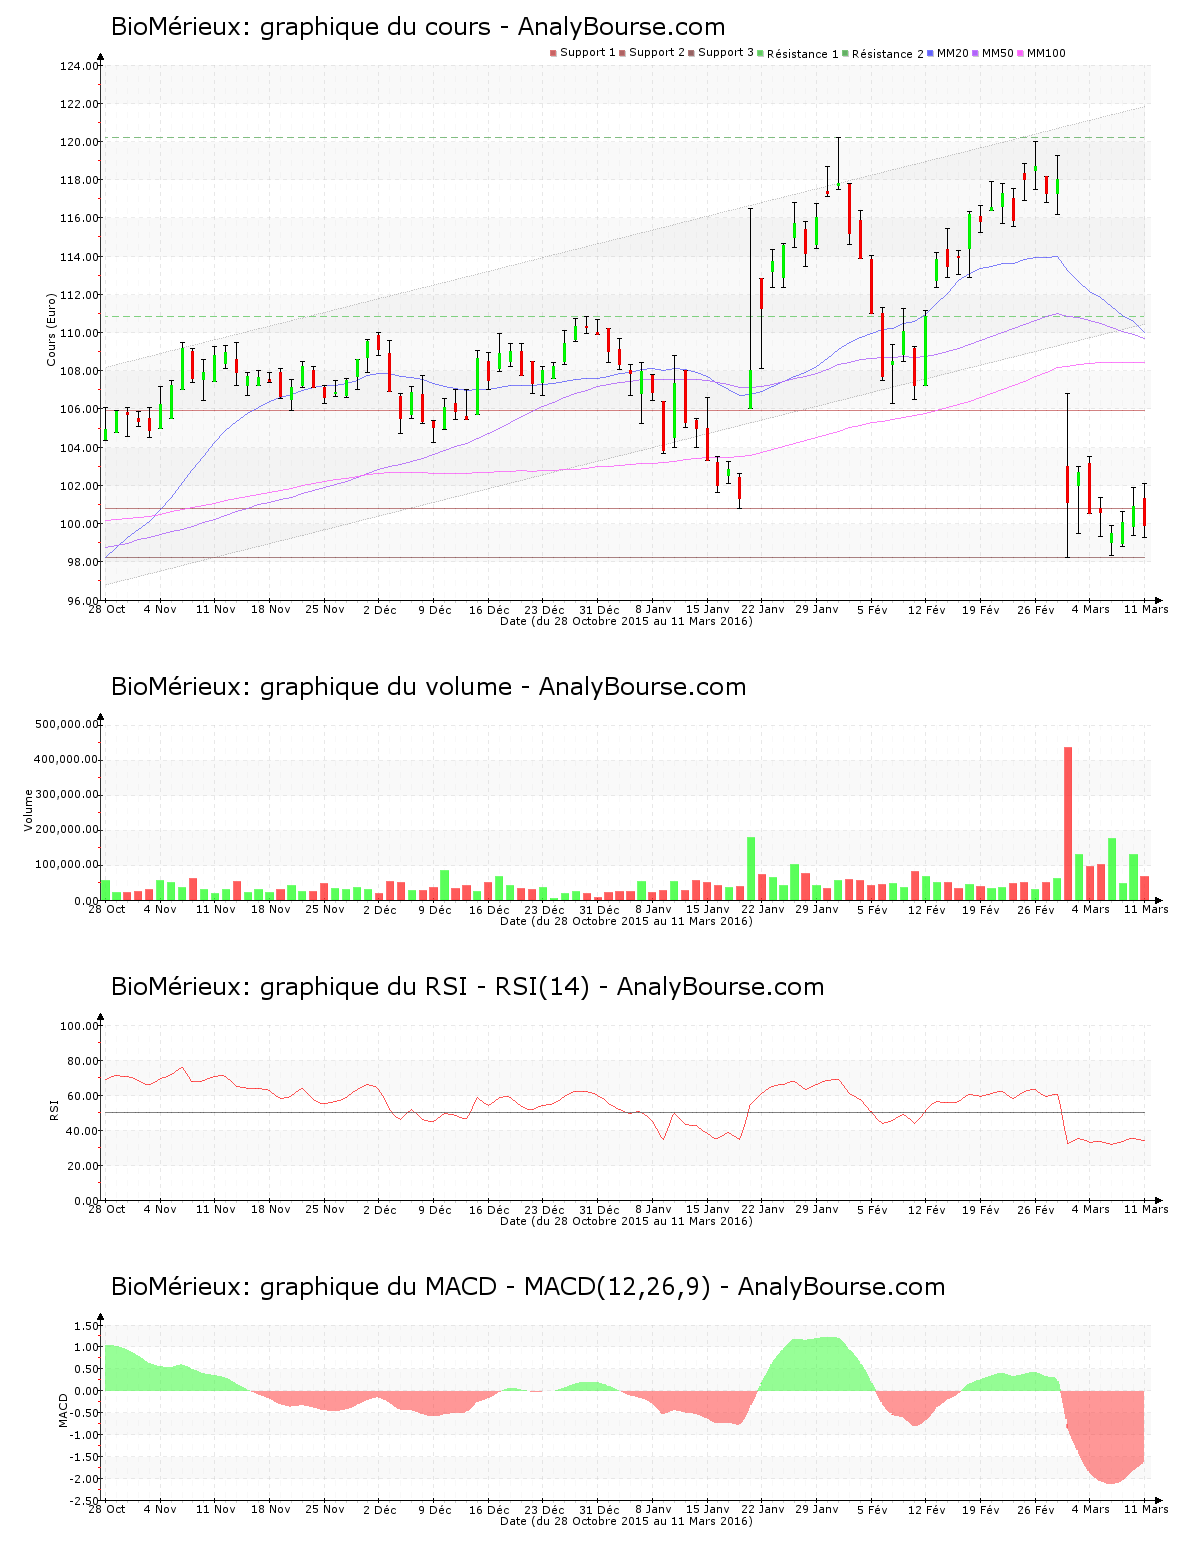This screenshot has width=1200, height=1550.
Task: Click the 300,000.00 value on volume axis
Action: pyautogui.click(x=67, y=795)
